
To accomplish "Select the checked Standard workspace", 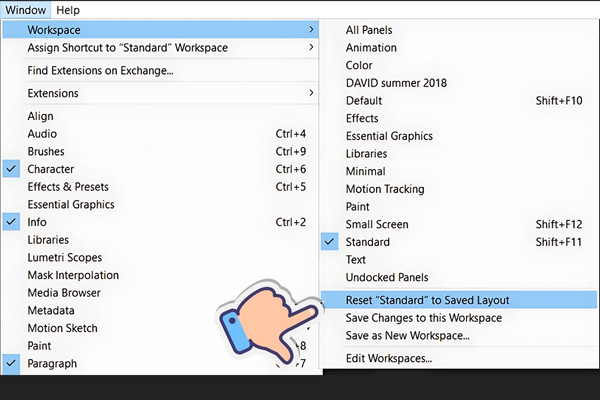I will point(459,242).
